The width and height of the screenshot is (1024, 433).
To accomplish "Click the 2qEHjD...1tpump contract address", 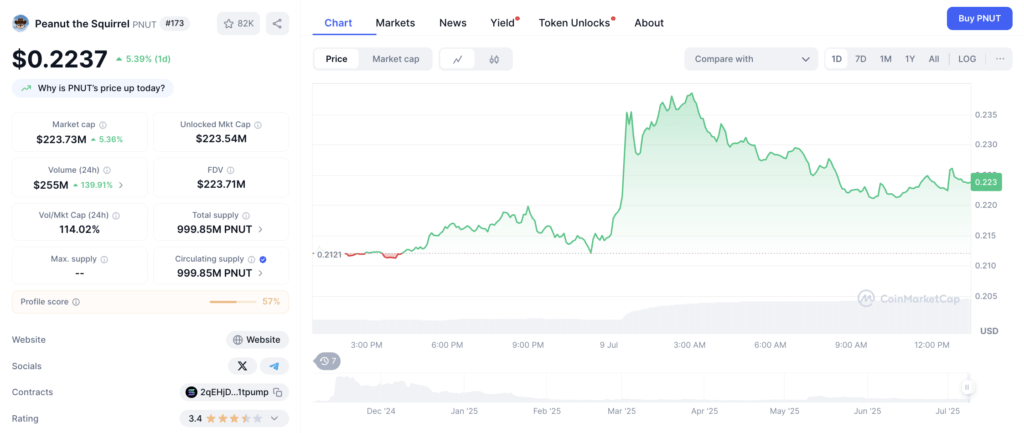I will pos(234,392).
